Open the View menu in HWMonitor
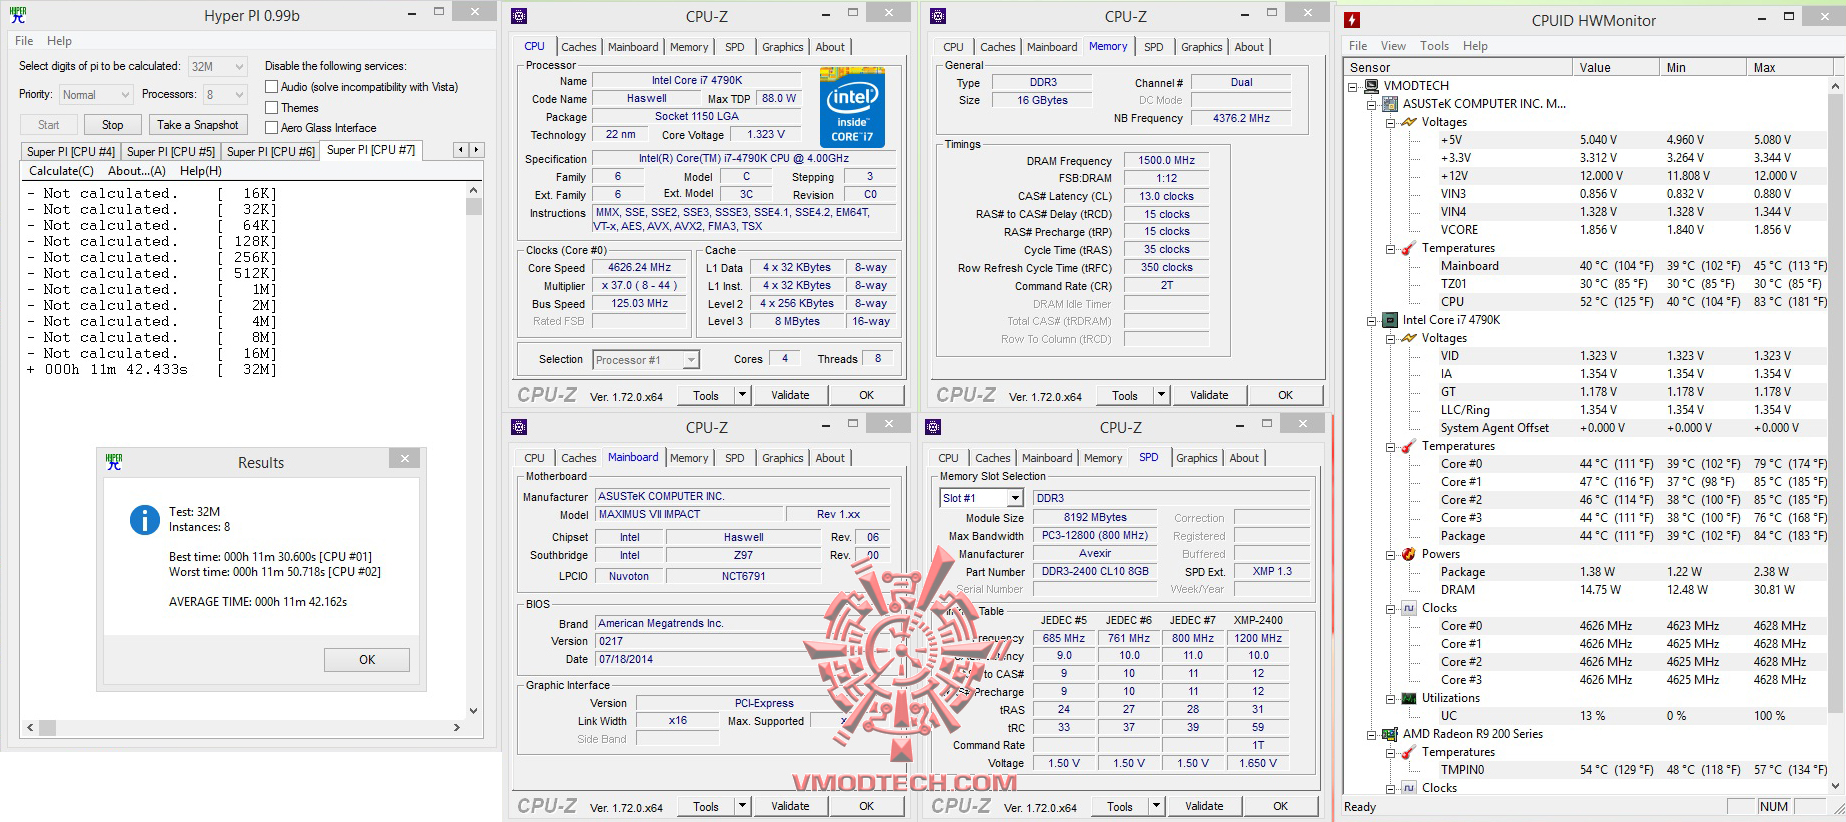 [1393, 46]
